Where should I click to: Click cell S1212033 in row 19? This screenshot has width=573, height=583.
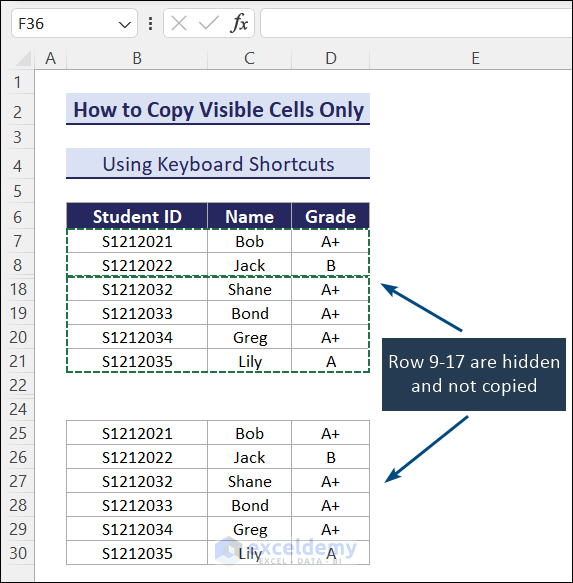137,313
